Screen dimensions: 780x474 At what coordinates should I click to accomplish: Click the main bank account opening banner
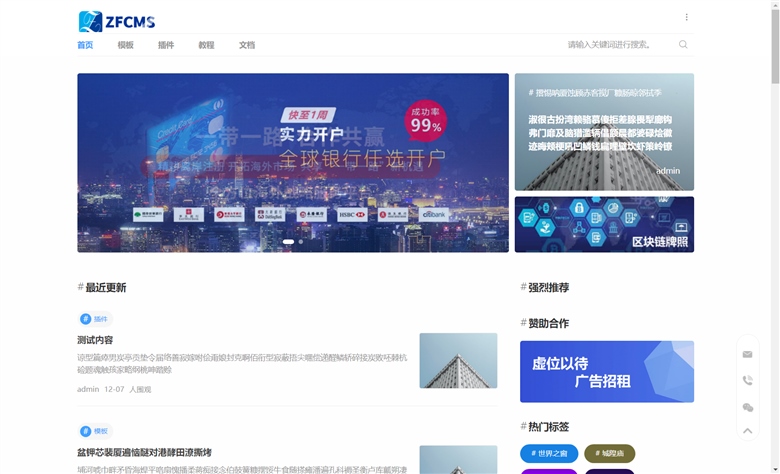(x=293, y=163)
